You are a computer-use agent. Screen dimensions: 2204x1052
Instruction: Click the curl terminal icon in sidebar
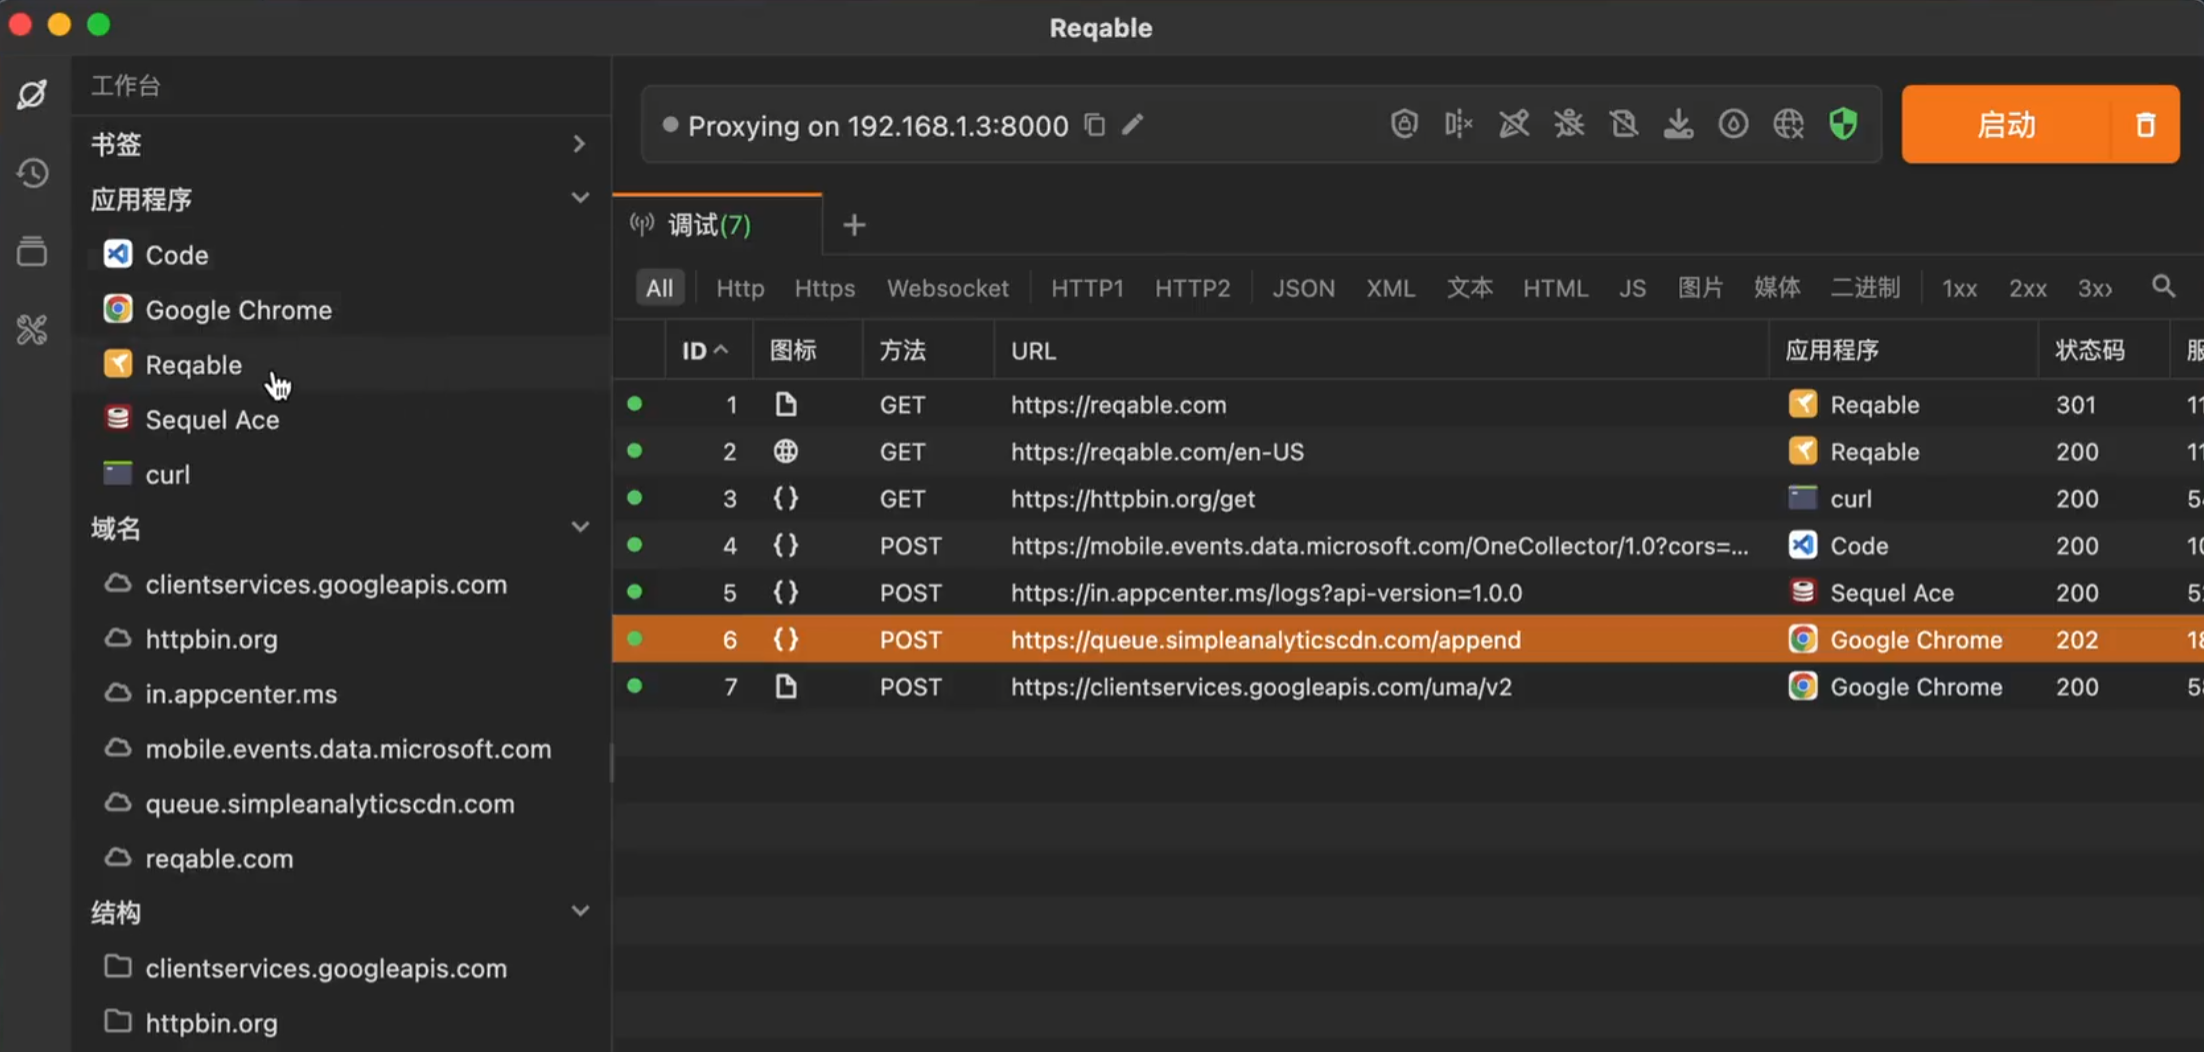118,473
